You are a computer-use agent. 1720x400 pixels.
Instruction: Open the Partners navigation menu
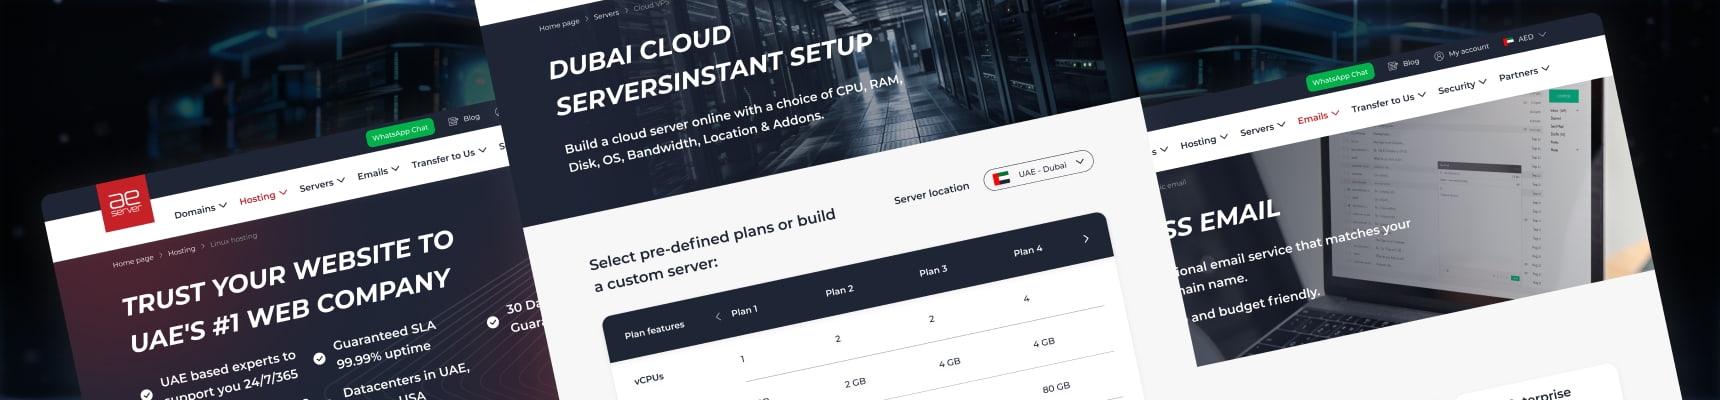point(1523,73)
